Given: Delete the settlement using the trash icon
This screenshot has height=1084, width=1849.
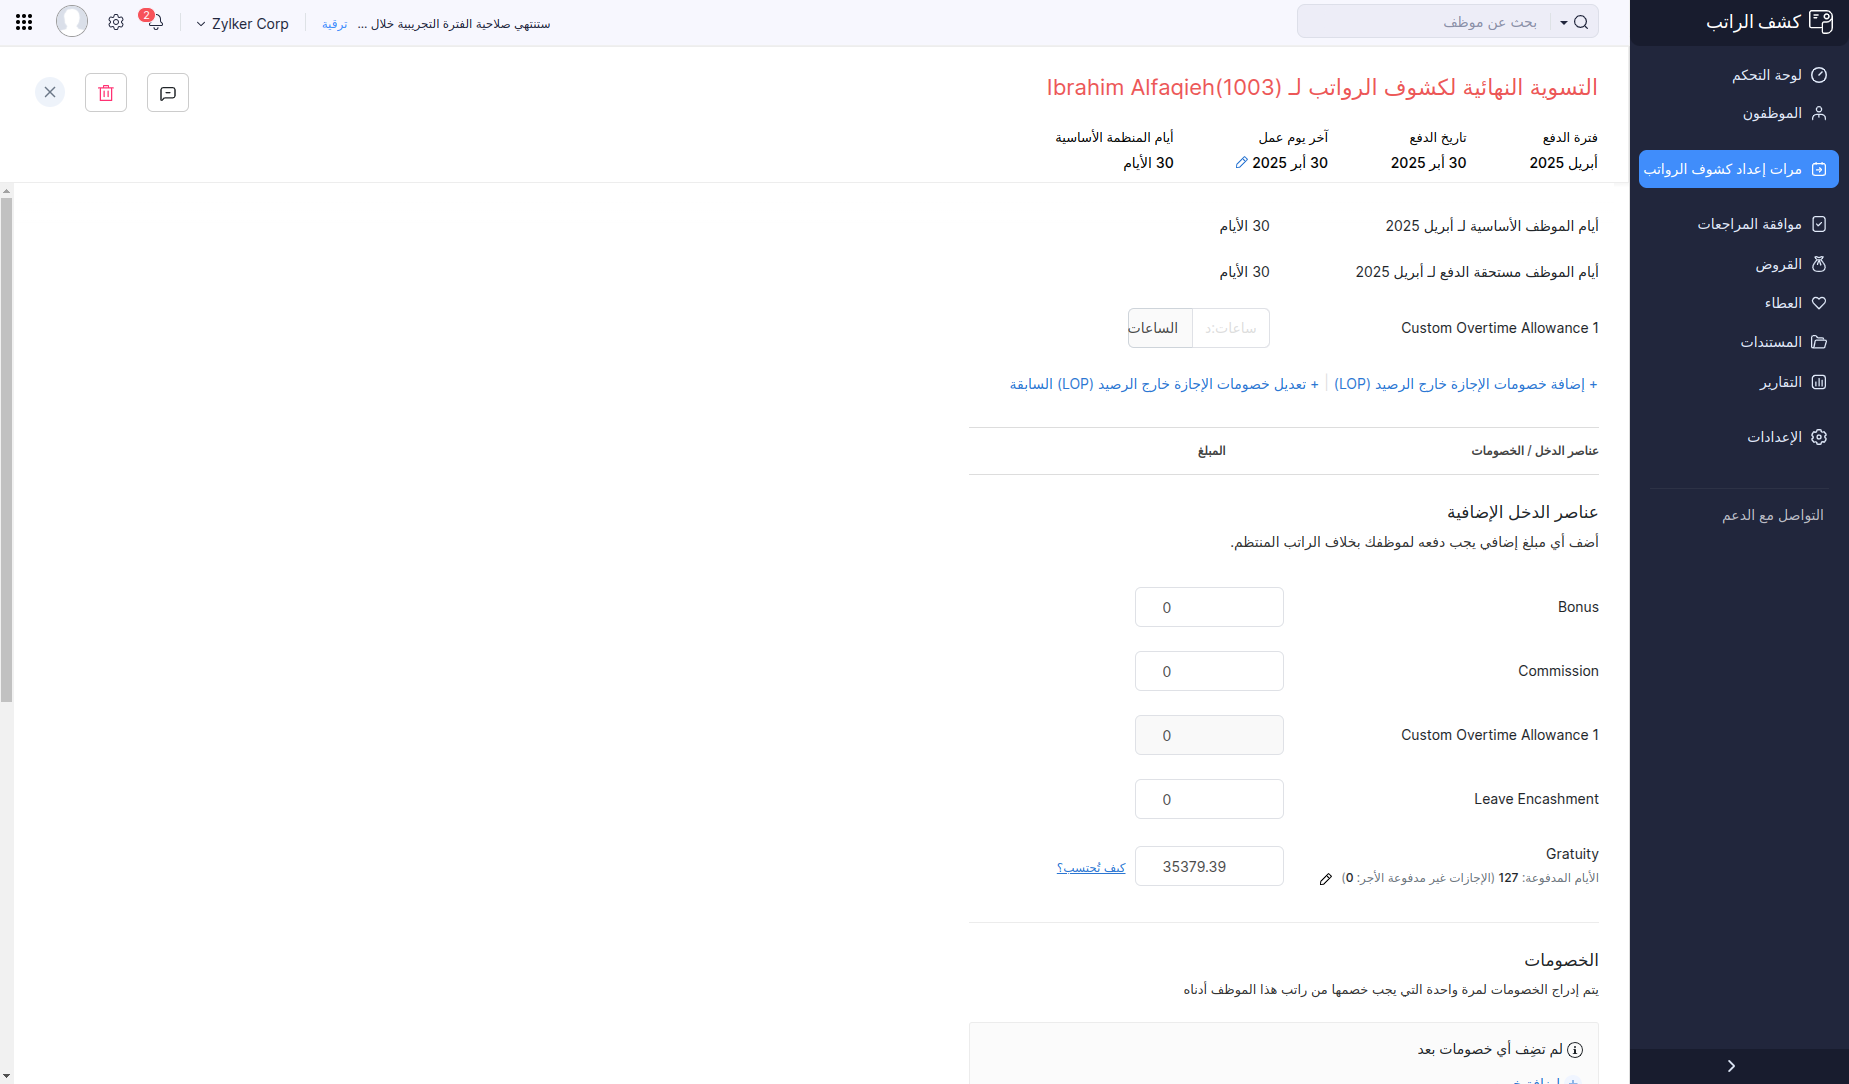Looking at the screenshot, I should [x=106, y=92].
